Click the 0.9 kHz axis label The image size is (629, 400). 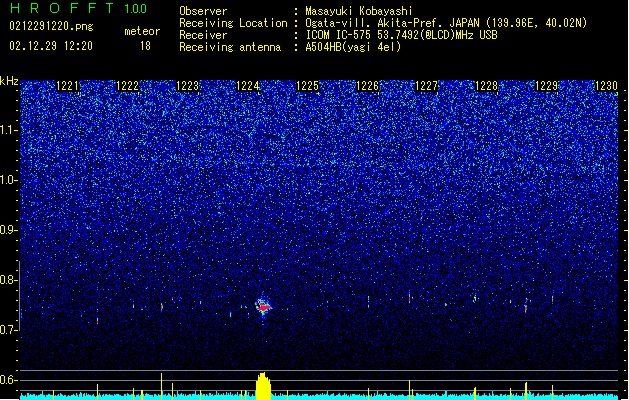click(8, 230)
